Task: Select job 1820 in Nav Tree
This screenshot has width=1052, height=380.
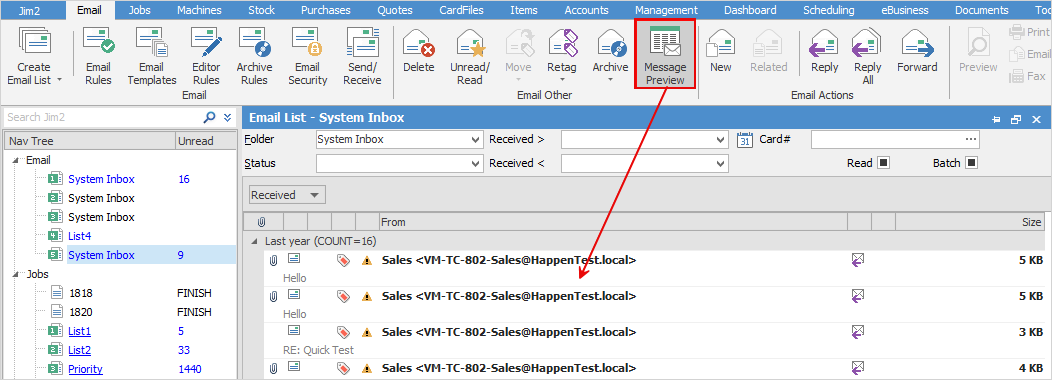Action: pyautogui.click(x=81, y=312)
